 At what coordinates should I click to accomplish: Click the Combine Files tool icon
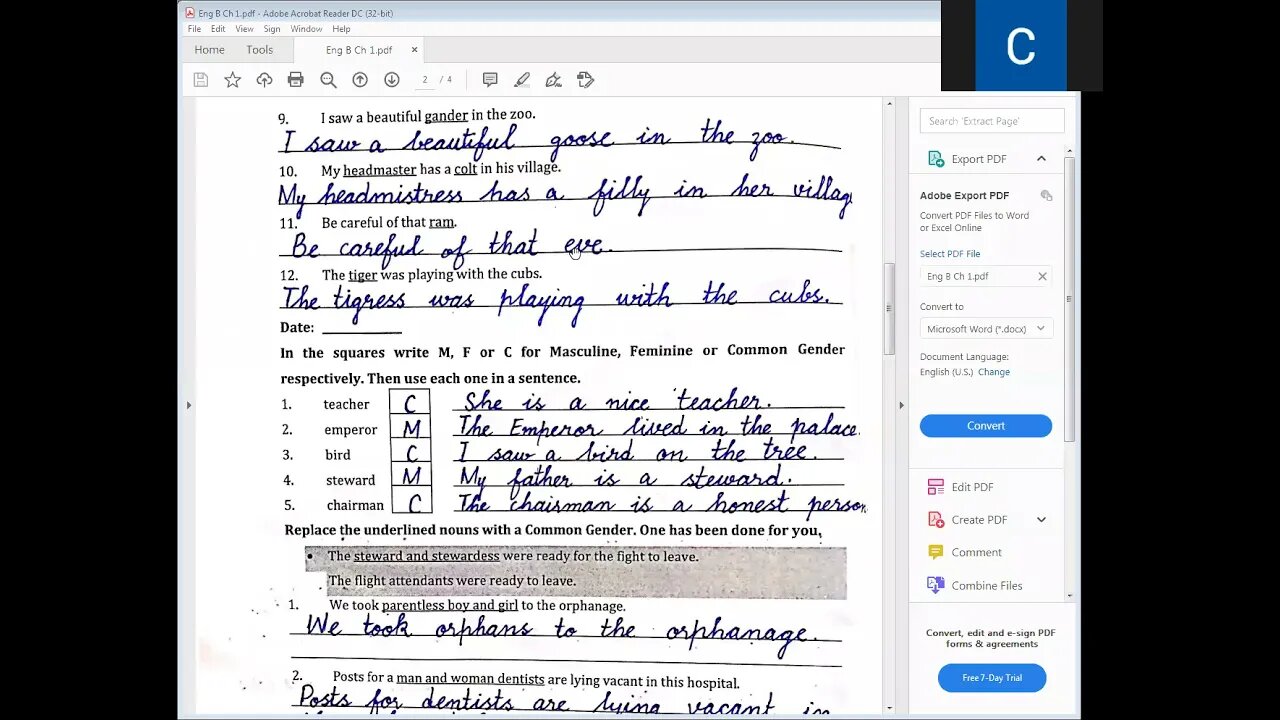pos(936,585)
